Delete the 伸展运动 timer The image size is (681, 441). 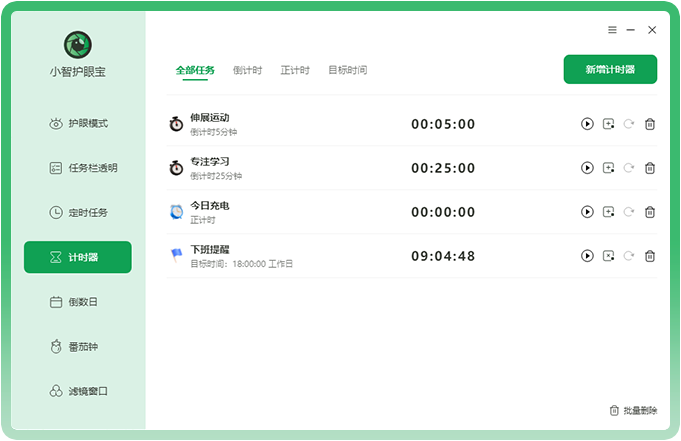[x=650, y=124]
